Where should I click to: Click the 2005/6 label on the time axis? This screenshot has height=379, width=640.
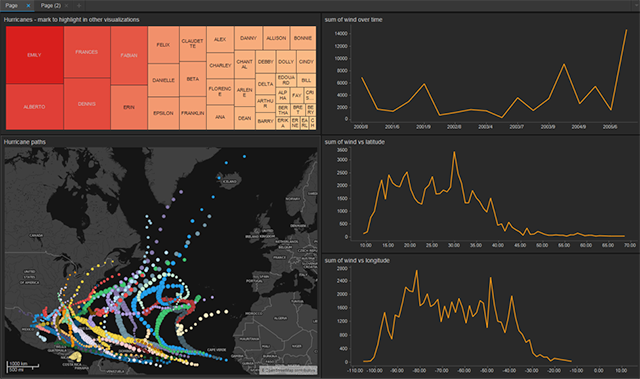[610, 127]
